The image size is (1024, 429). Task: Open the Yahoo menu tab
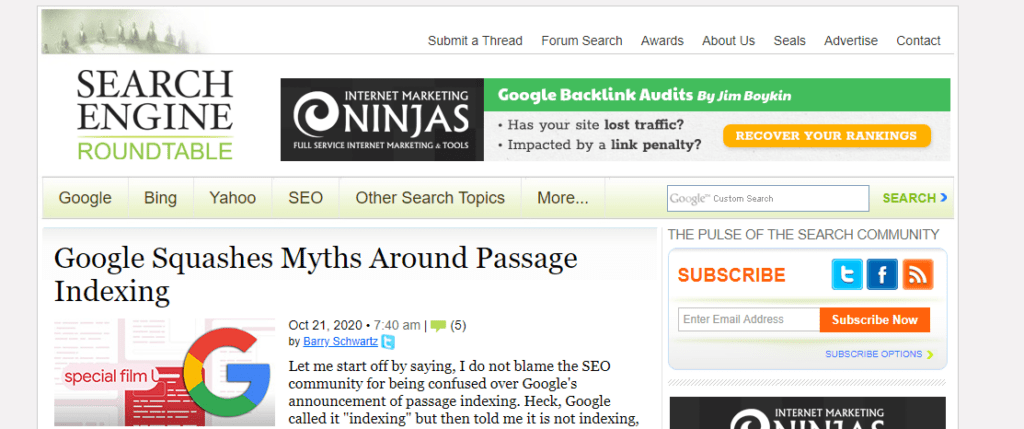point(232,198)
